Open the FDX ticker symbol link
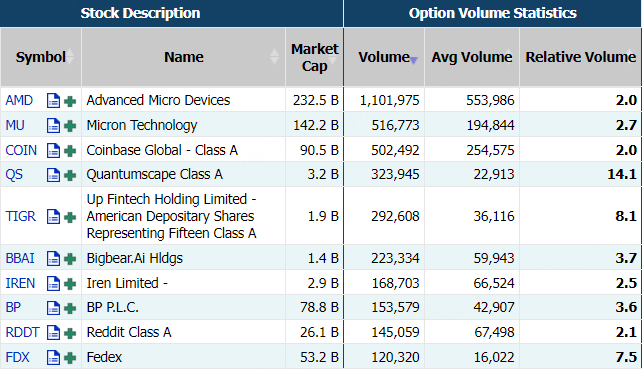642x369 pixels. [x=17, y=357]
